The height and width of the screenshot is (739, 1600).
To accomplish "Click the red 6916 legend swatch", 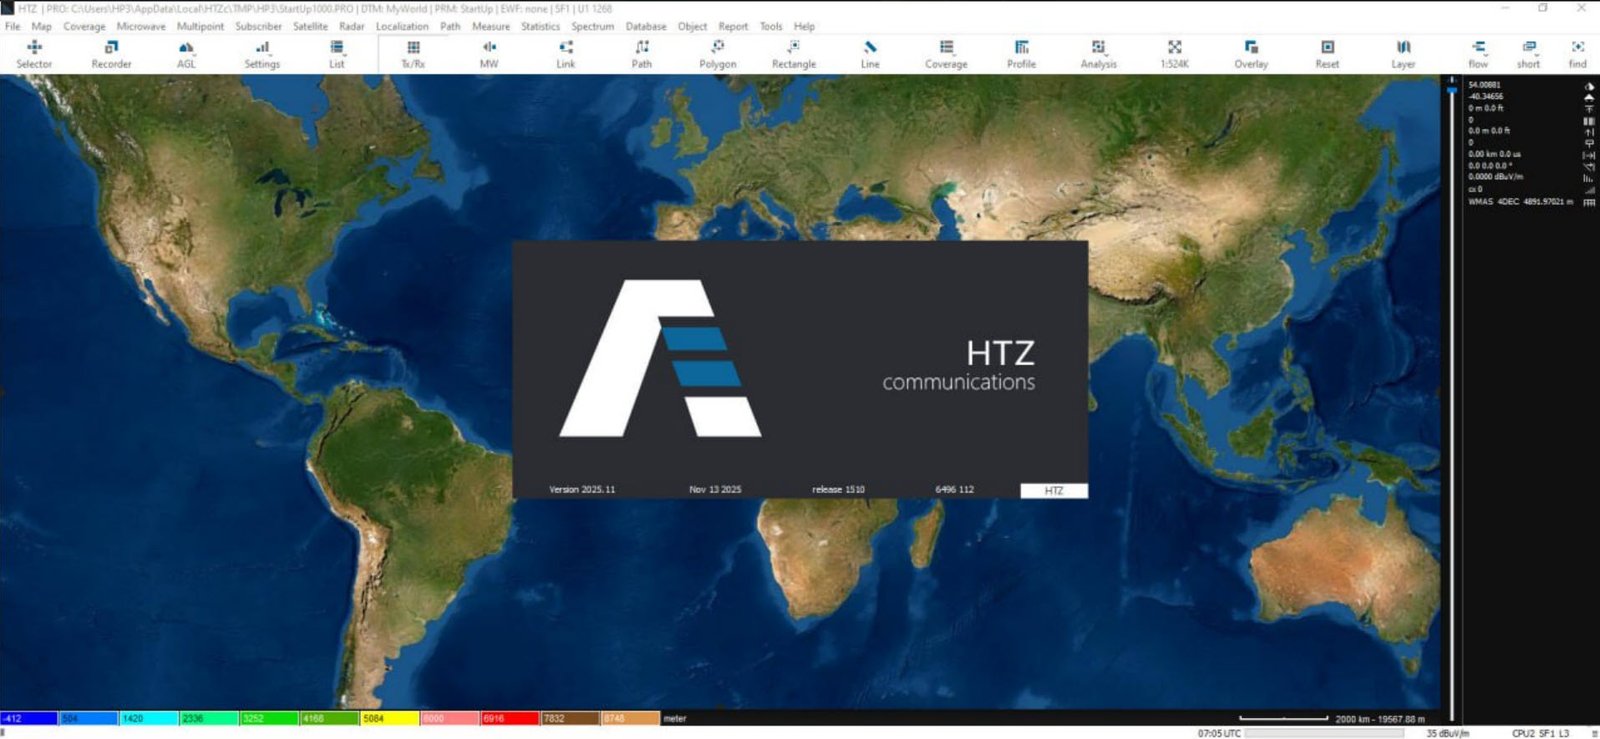I will 509,718.
